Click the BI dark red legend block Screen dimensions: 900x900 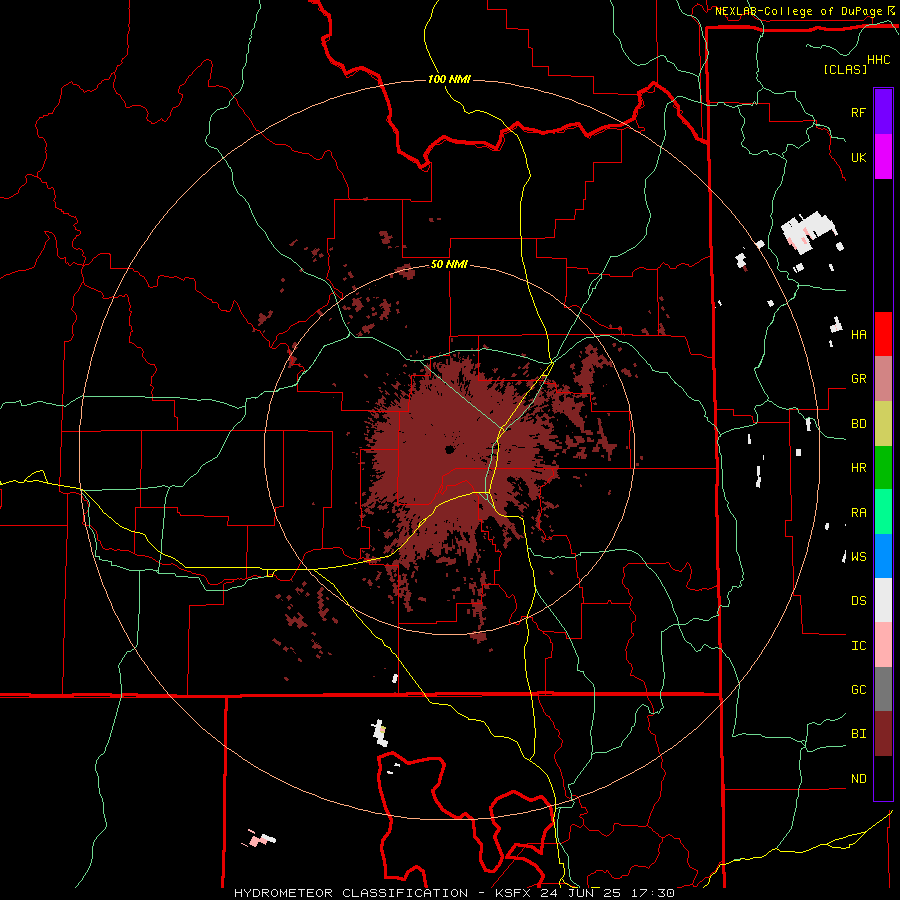coord(883,734)
